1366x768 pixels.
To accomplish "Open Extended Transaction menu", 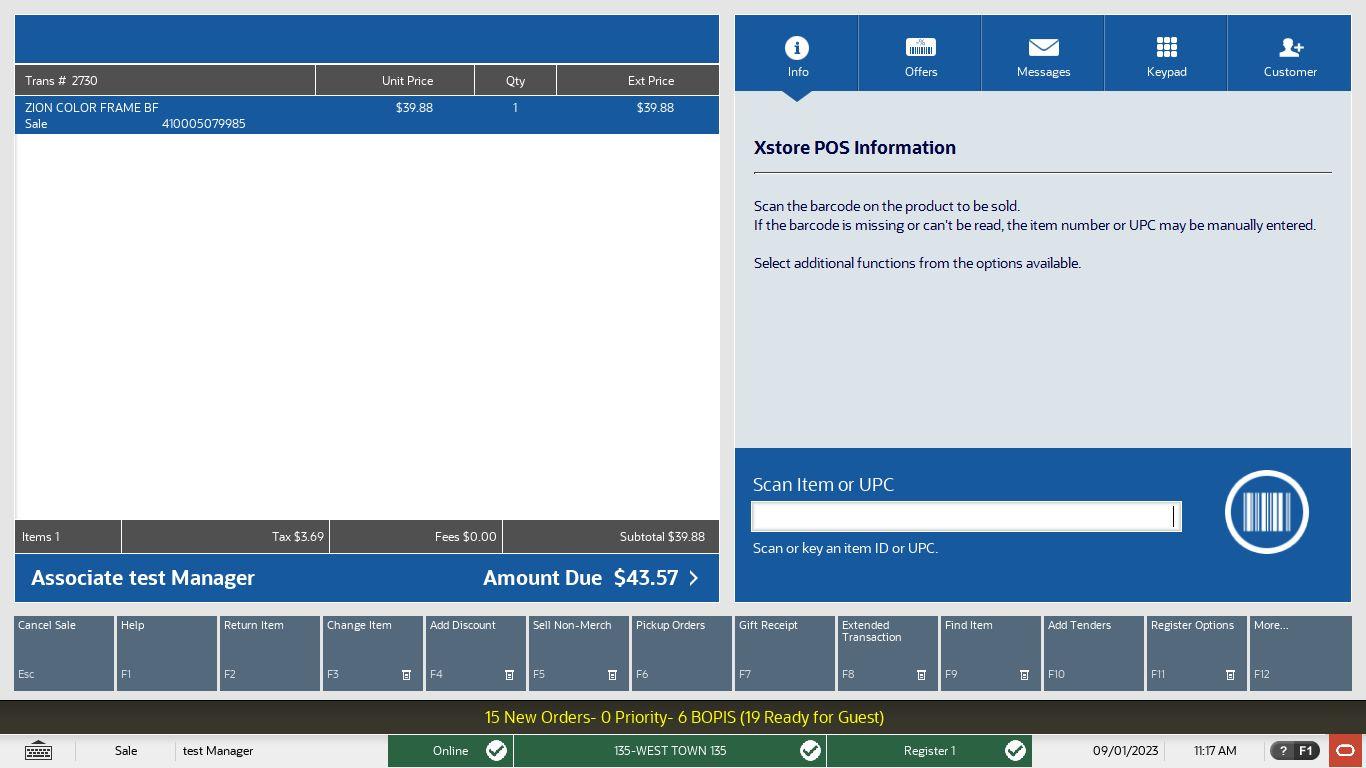I will tap(888, 653).
